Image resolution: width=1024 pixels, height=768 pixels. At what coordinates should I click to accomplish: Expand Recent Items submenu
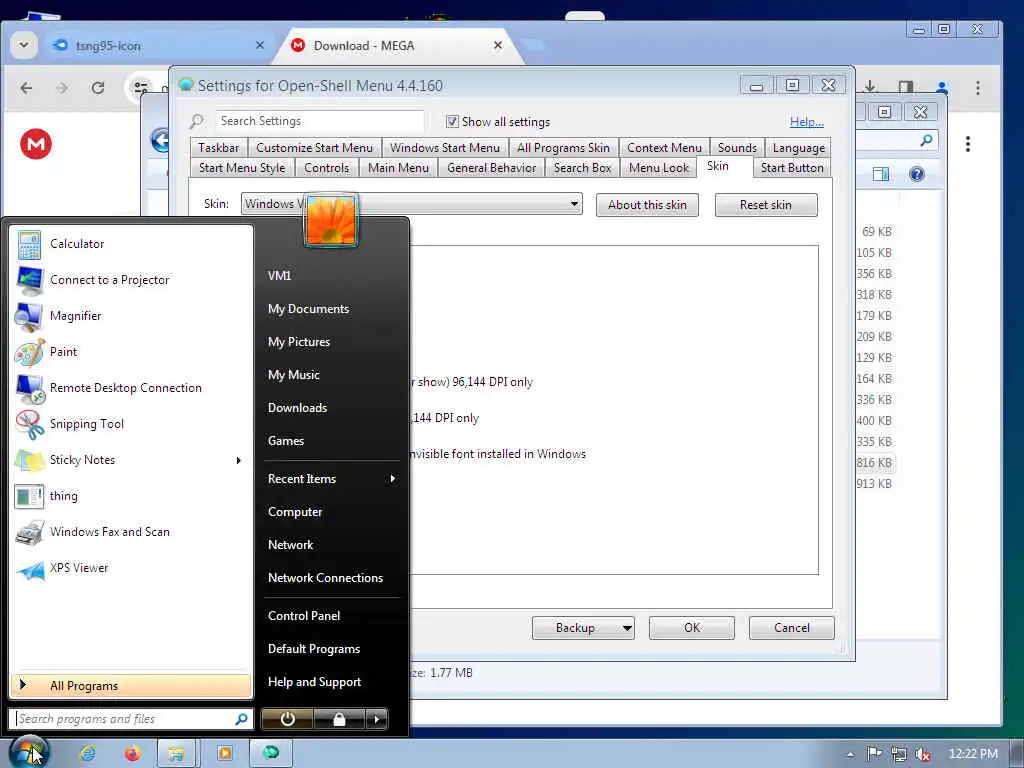[392, 479]
